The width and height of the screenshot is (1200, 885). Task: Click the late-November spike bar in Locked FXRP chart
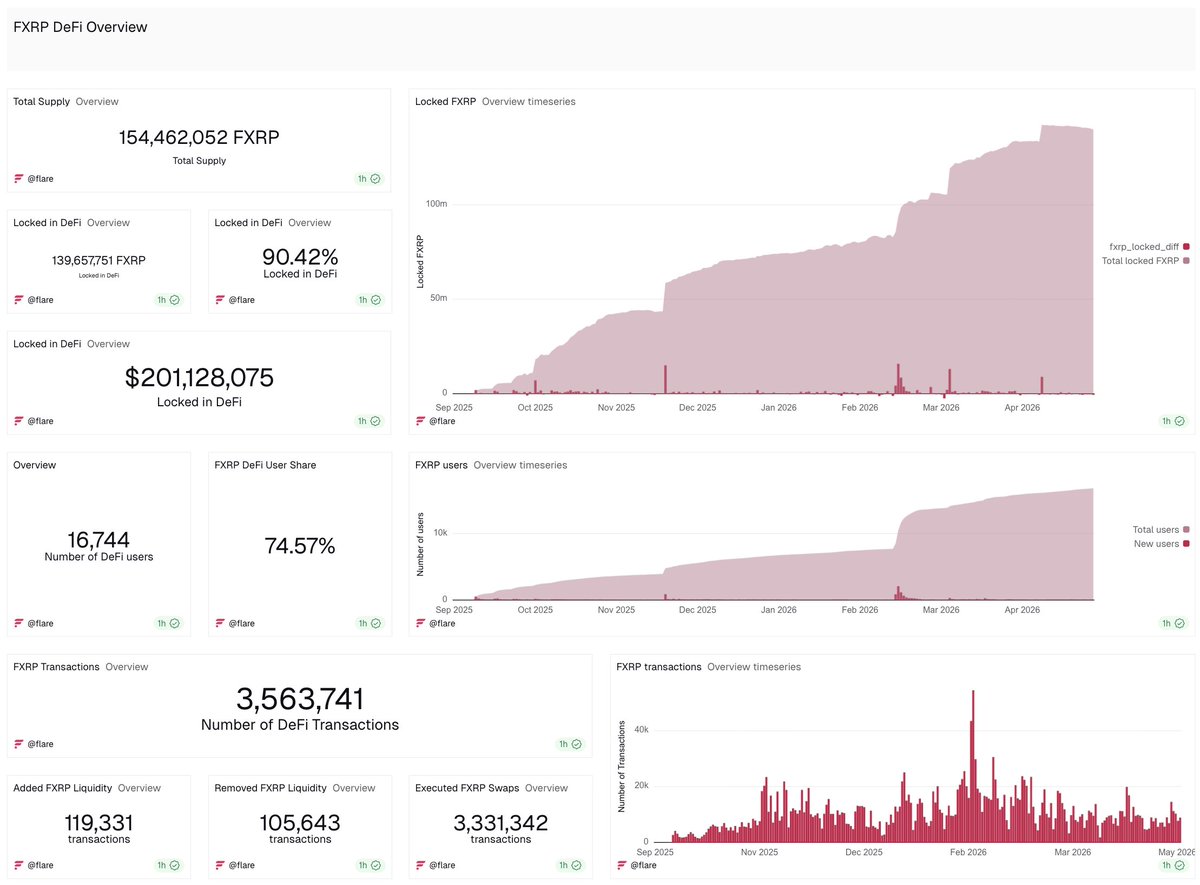[665, 379]
